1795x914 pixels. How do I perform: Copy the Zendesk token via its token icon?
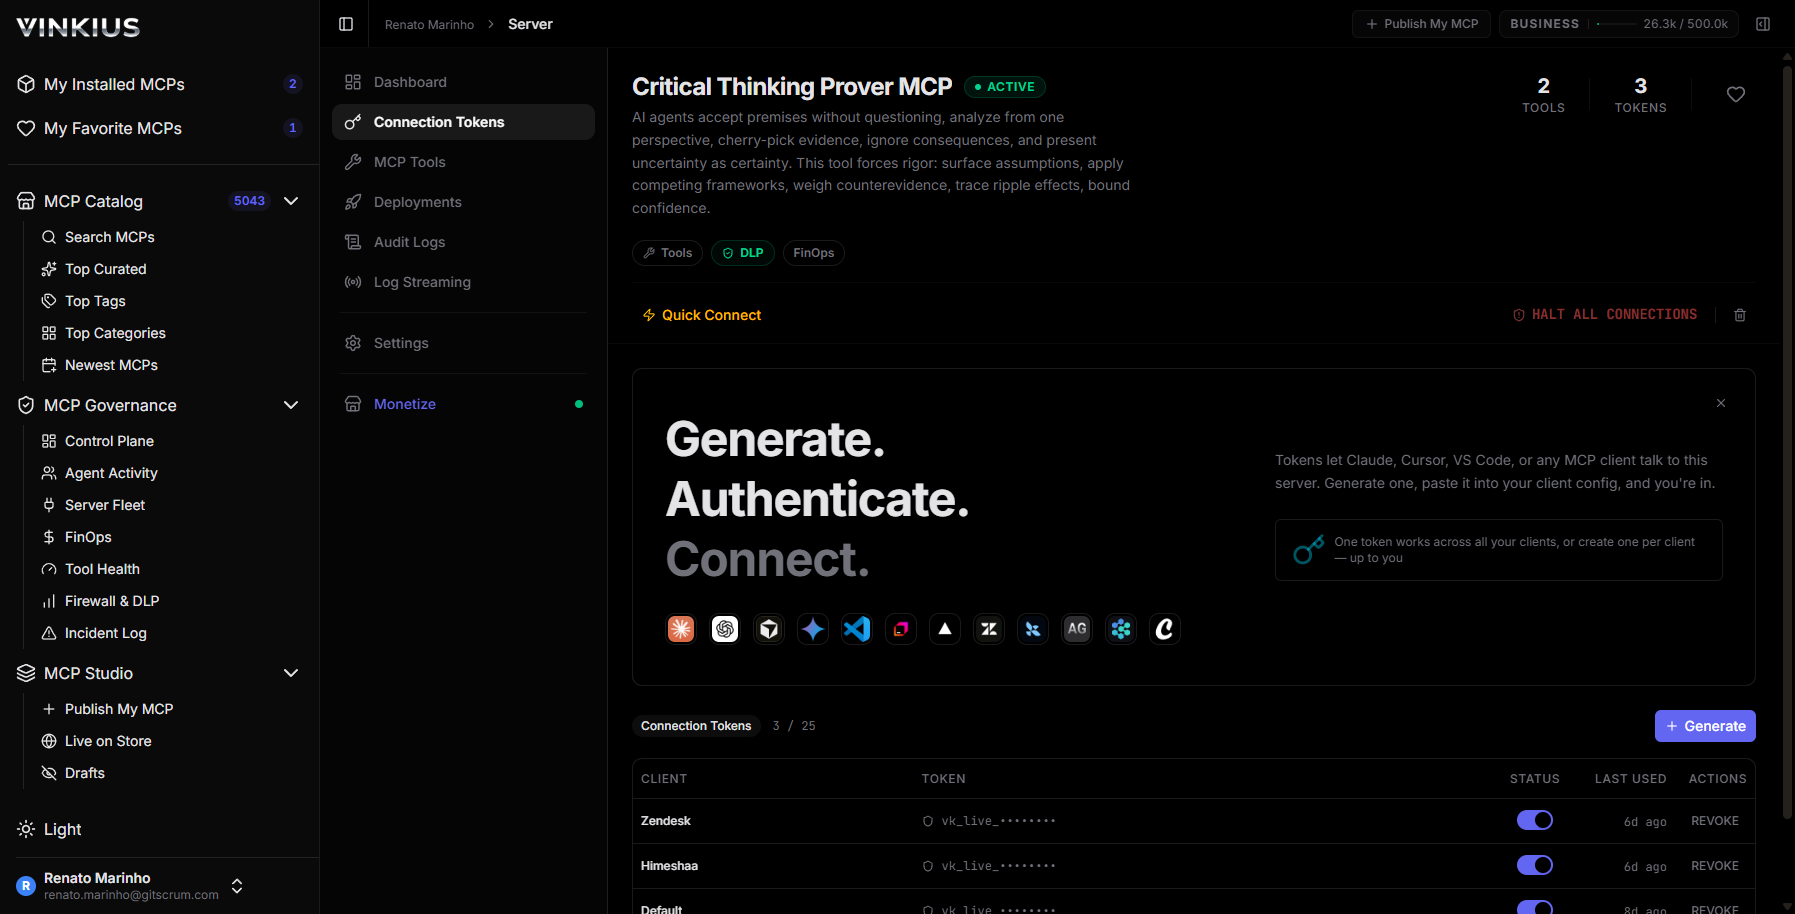(928, 821)
